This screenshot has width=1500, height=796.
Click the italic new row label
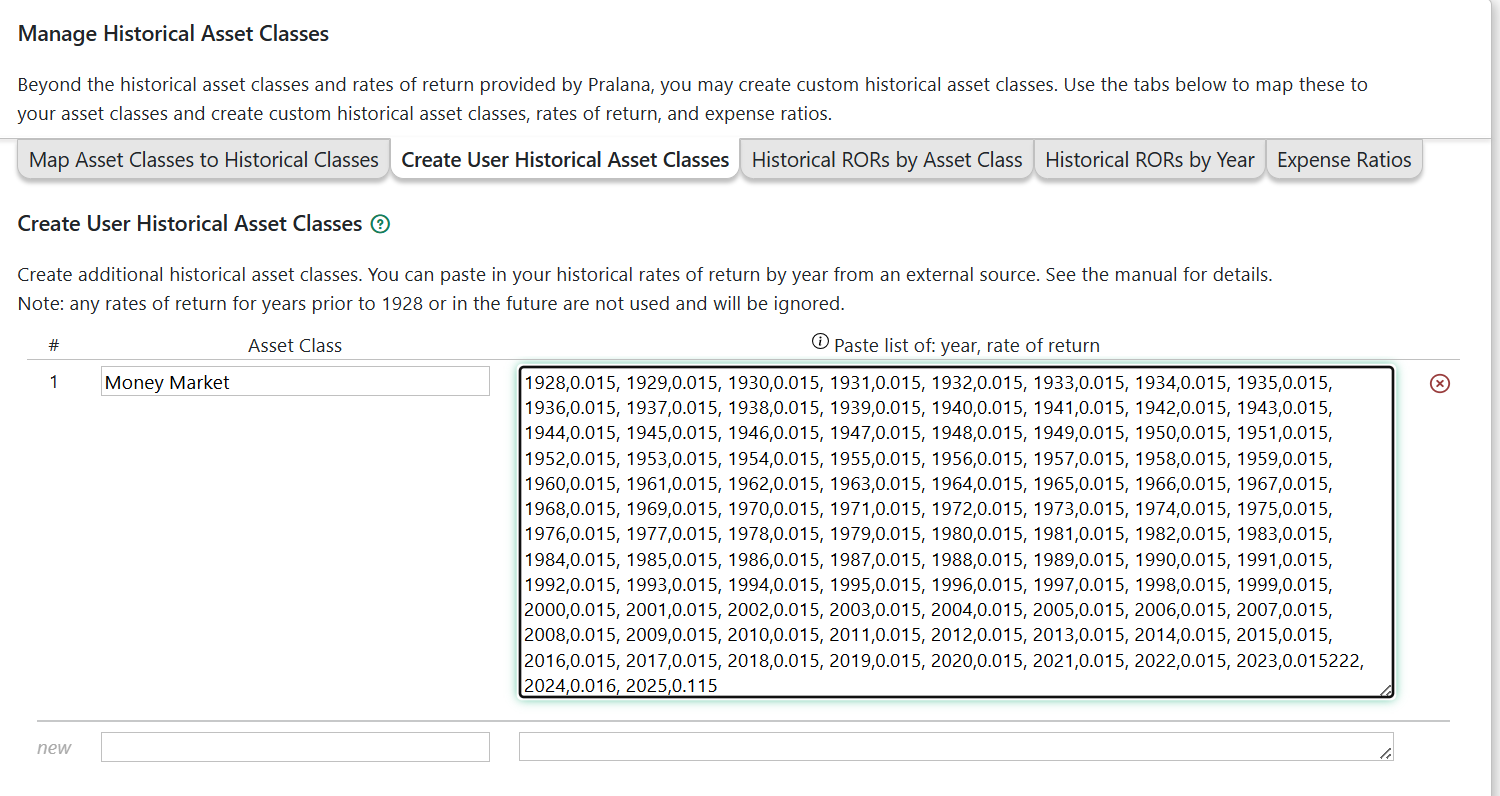tap(54, 748)
